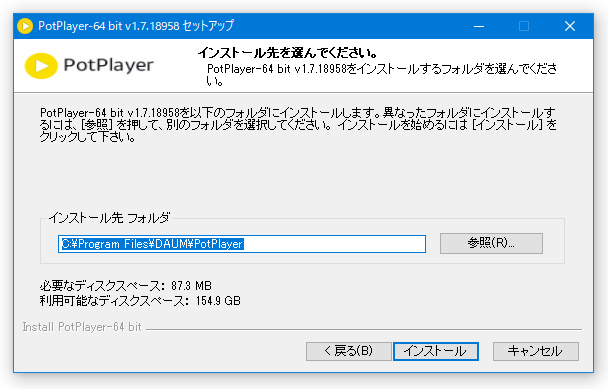Screen dimensions: 608x389
Task: Open the folder browser with 参照(R)...
Action: coord(491,243)
